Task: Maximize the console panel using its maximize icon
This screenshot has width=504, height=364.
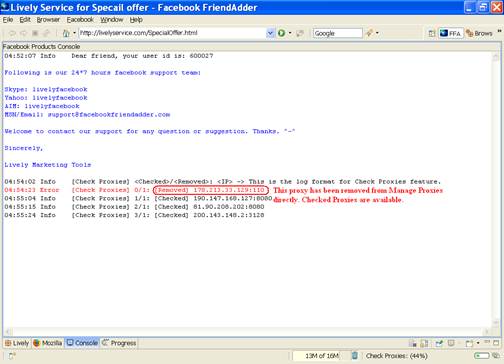Action: 496,343
